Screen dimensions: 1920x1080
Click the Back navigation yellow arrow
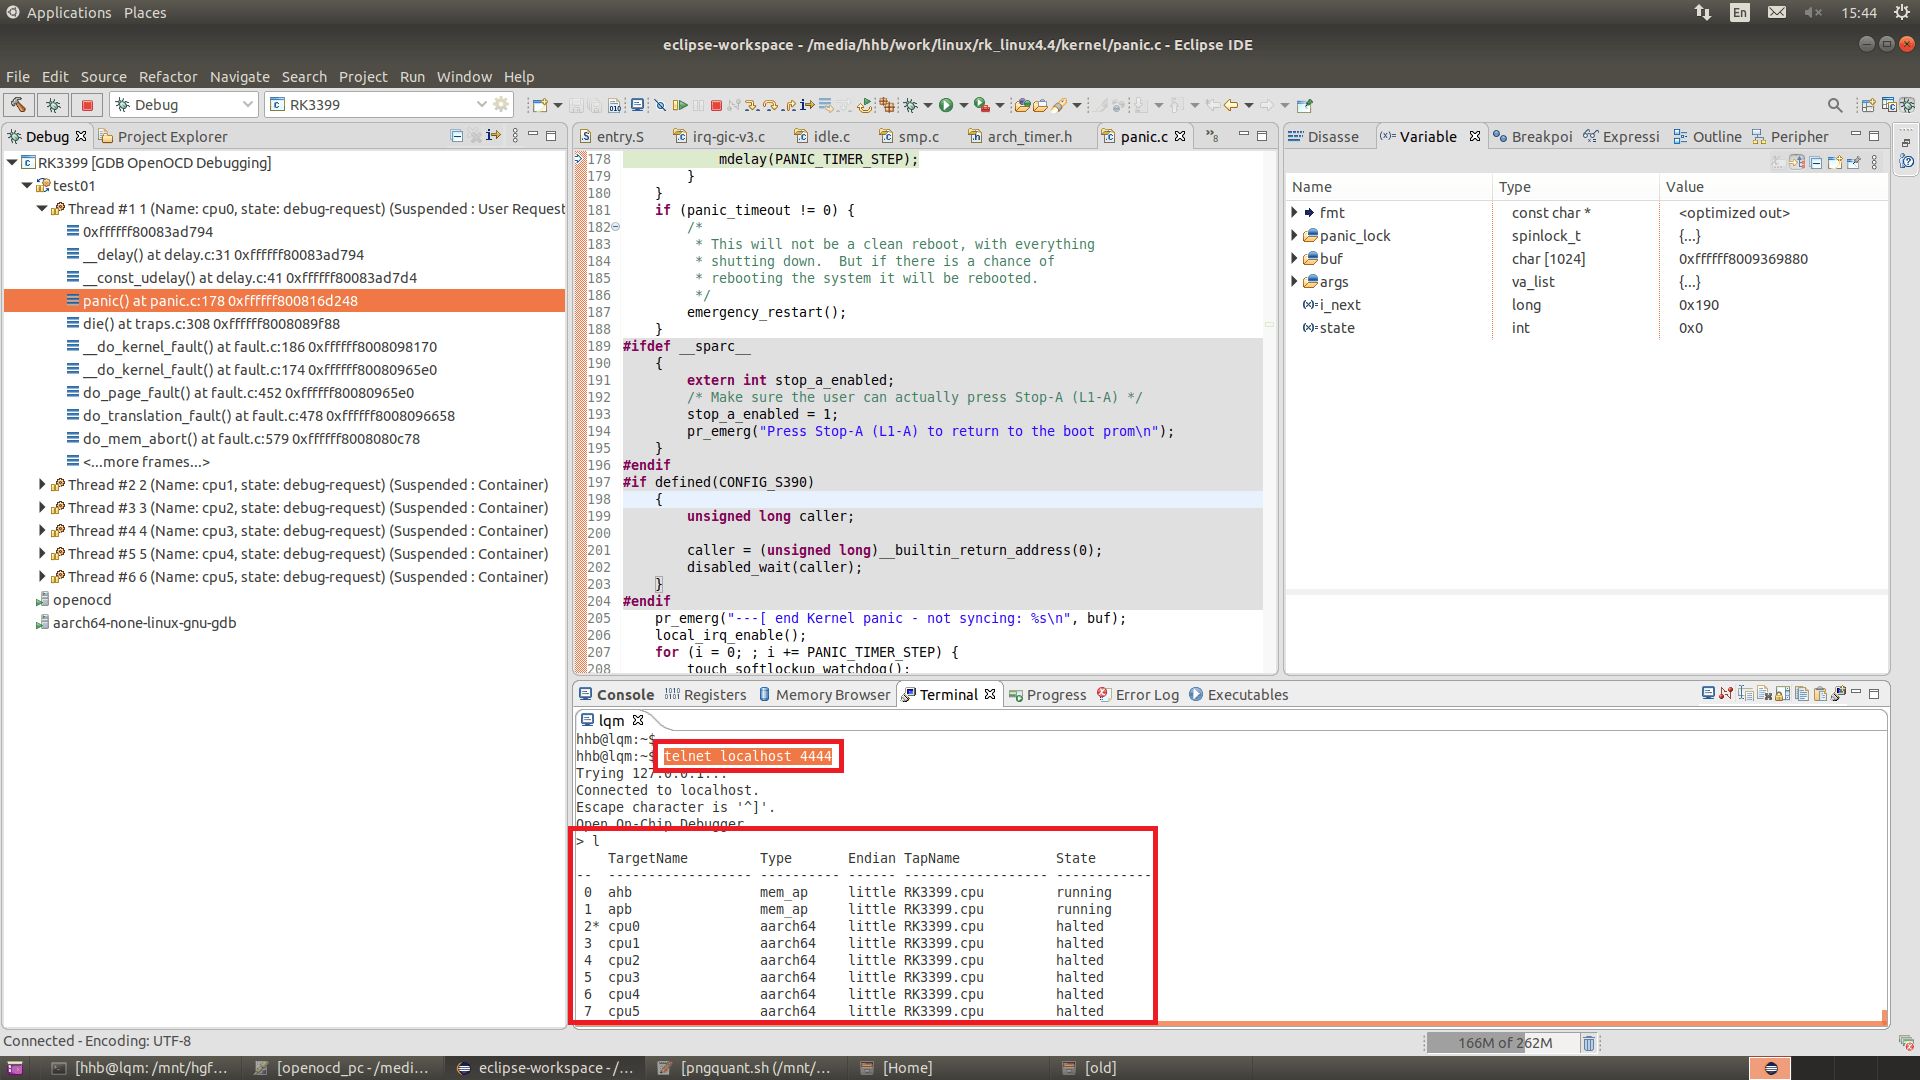[1231, 105]
